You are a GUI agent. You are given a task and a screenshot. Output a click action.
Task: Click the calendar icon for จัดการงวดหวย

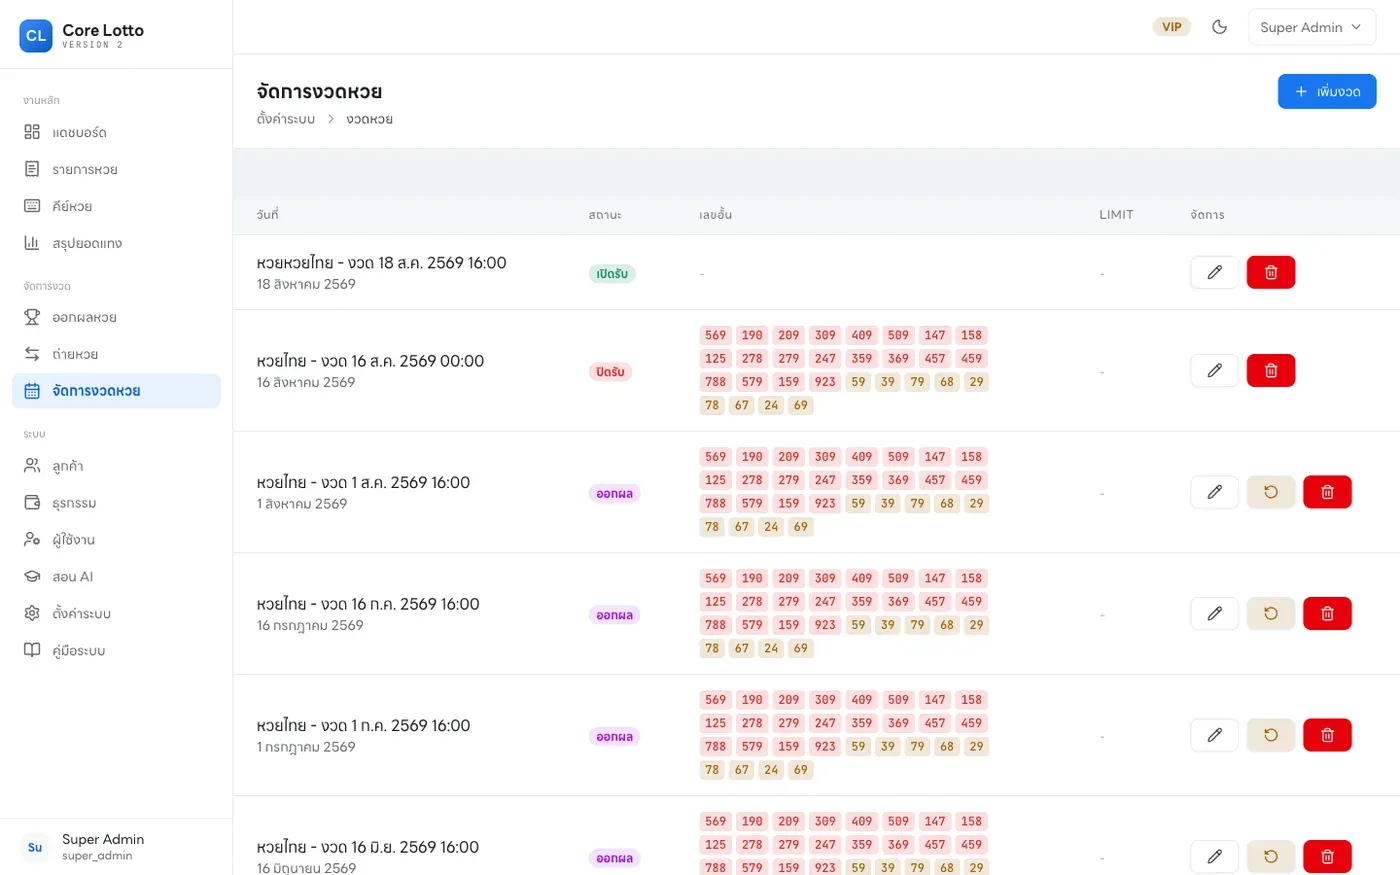[x=32, y=391]
